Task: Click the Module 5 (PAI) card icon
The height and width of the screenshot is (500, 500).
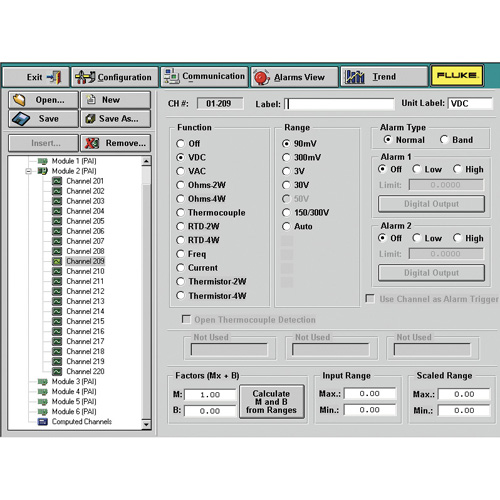Action: (x=43, y=402)
